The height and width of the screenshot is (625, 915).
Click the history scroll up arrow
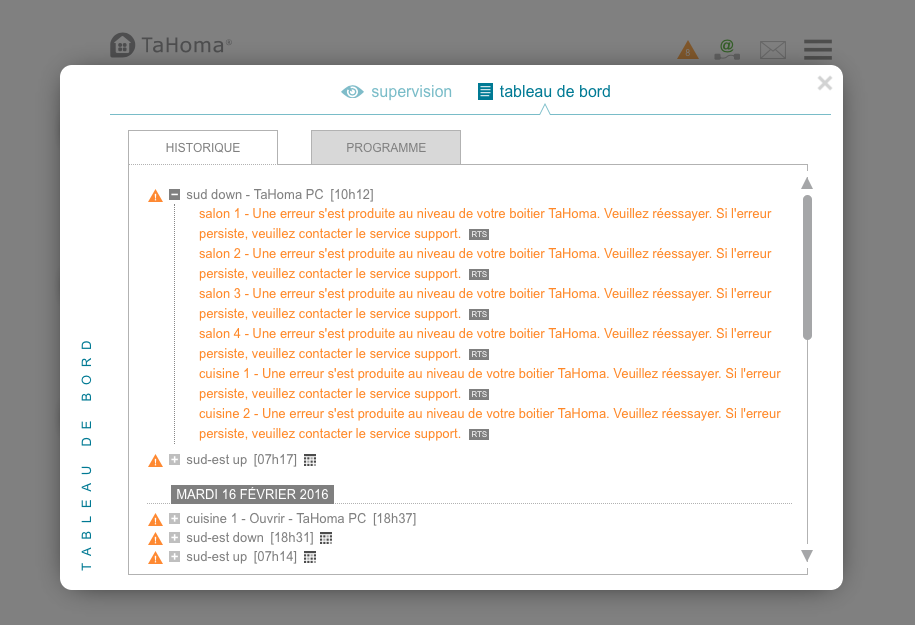tap(807, 183)
